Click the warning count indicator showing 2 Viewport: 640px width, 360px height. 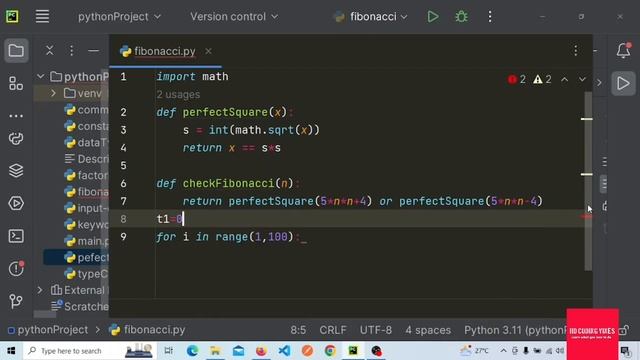pyautogui.click(x=542, y=79)
